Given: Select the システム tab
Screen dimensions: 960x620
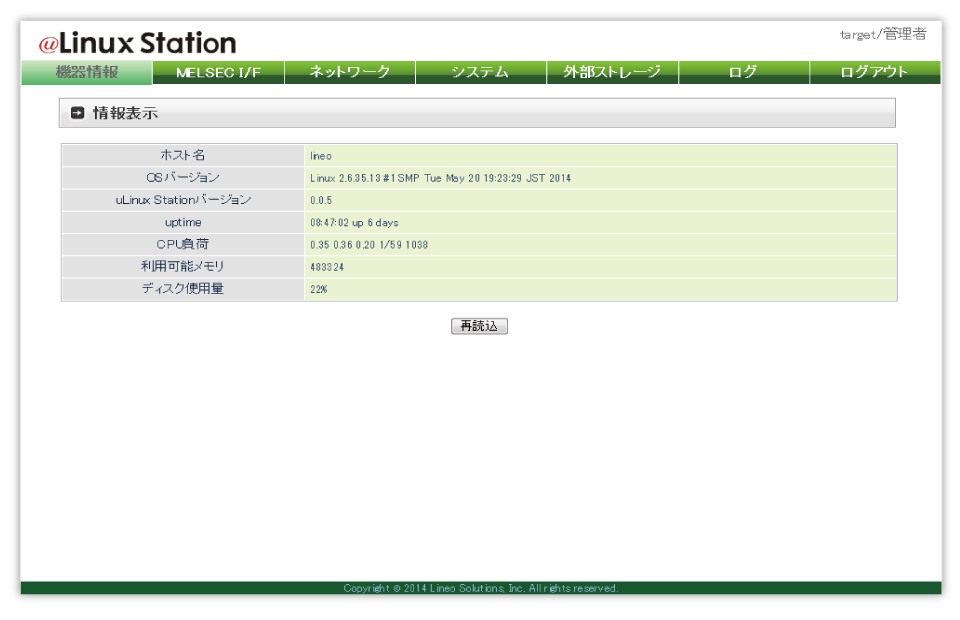Looking at the screenshot, I should click(x=480, y=72).
